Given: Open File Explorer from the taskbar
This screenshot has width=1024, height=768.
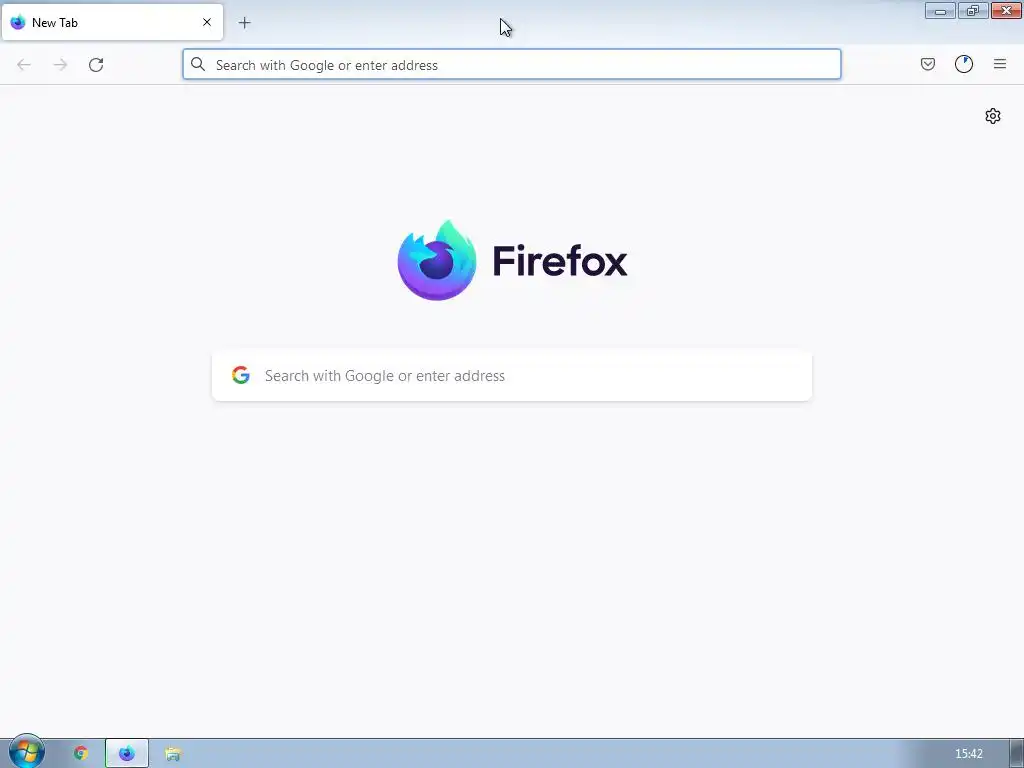Looking at the screenshot, I should coord(173,754).
